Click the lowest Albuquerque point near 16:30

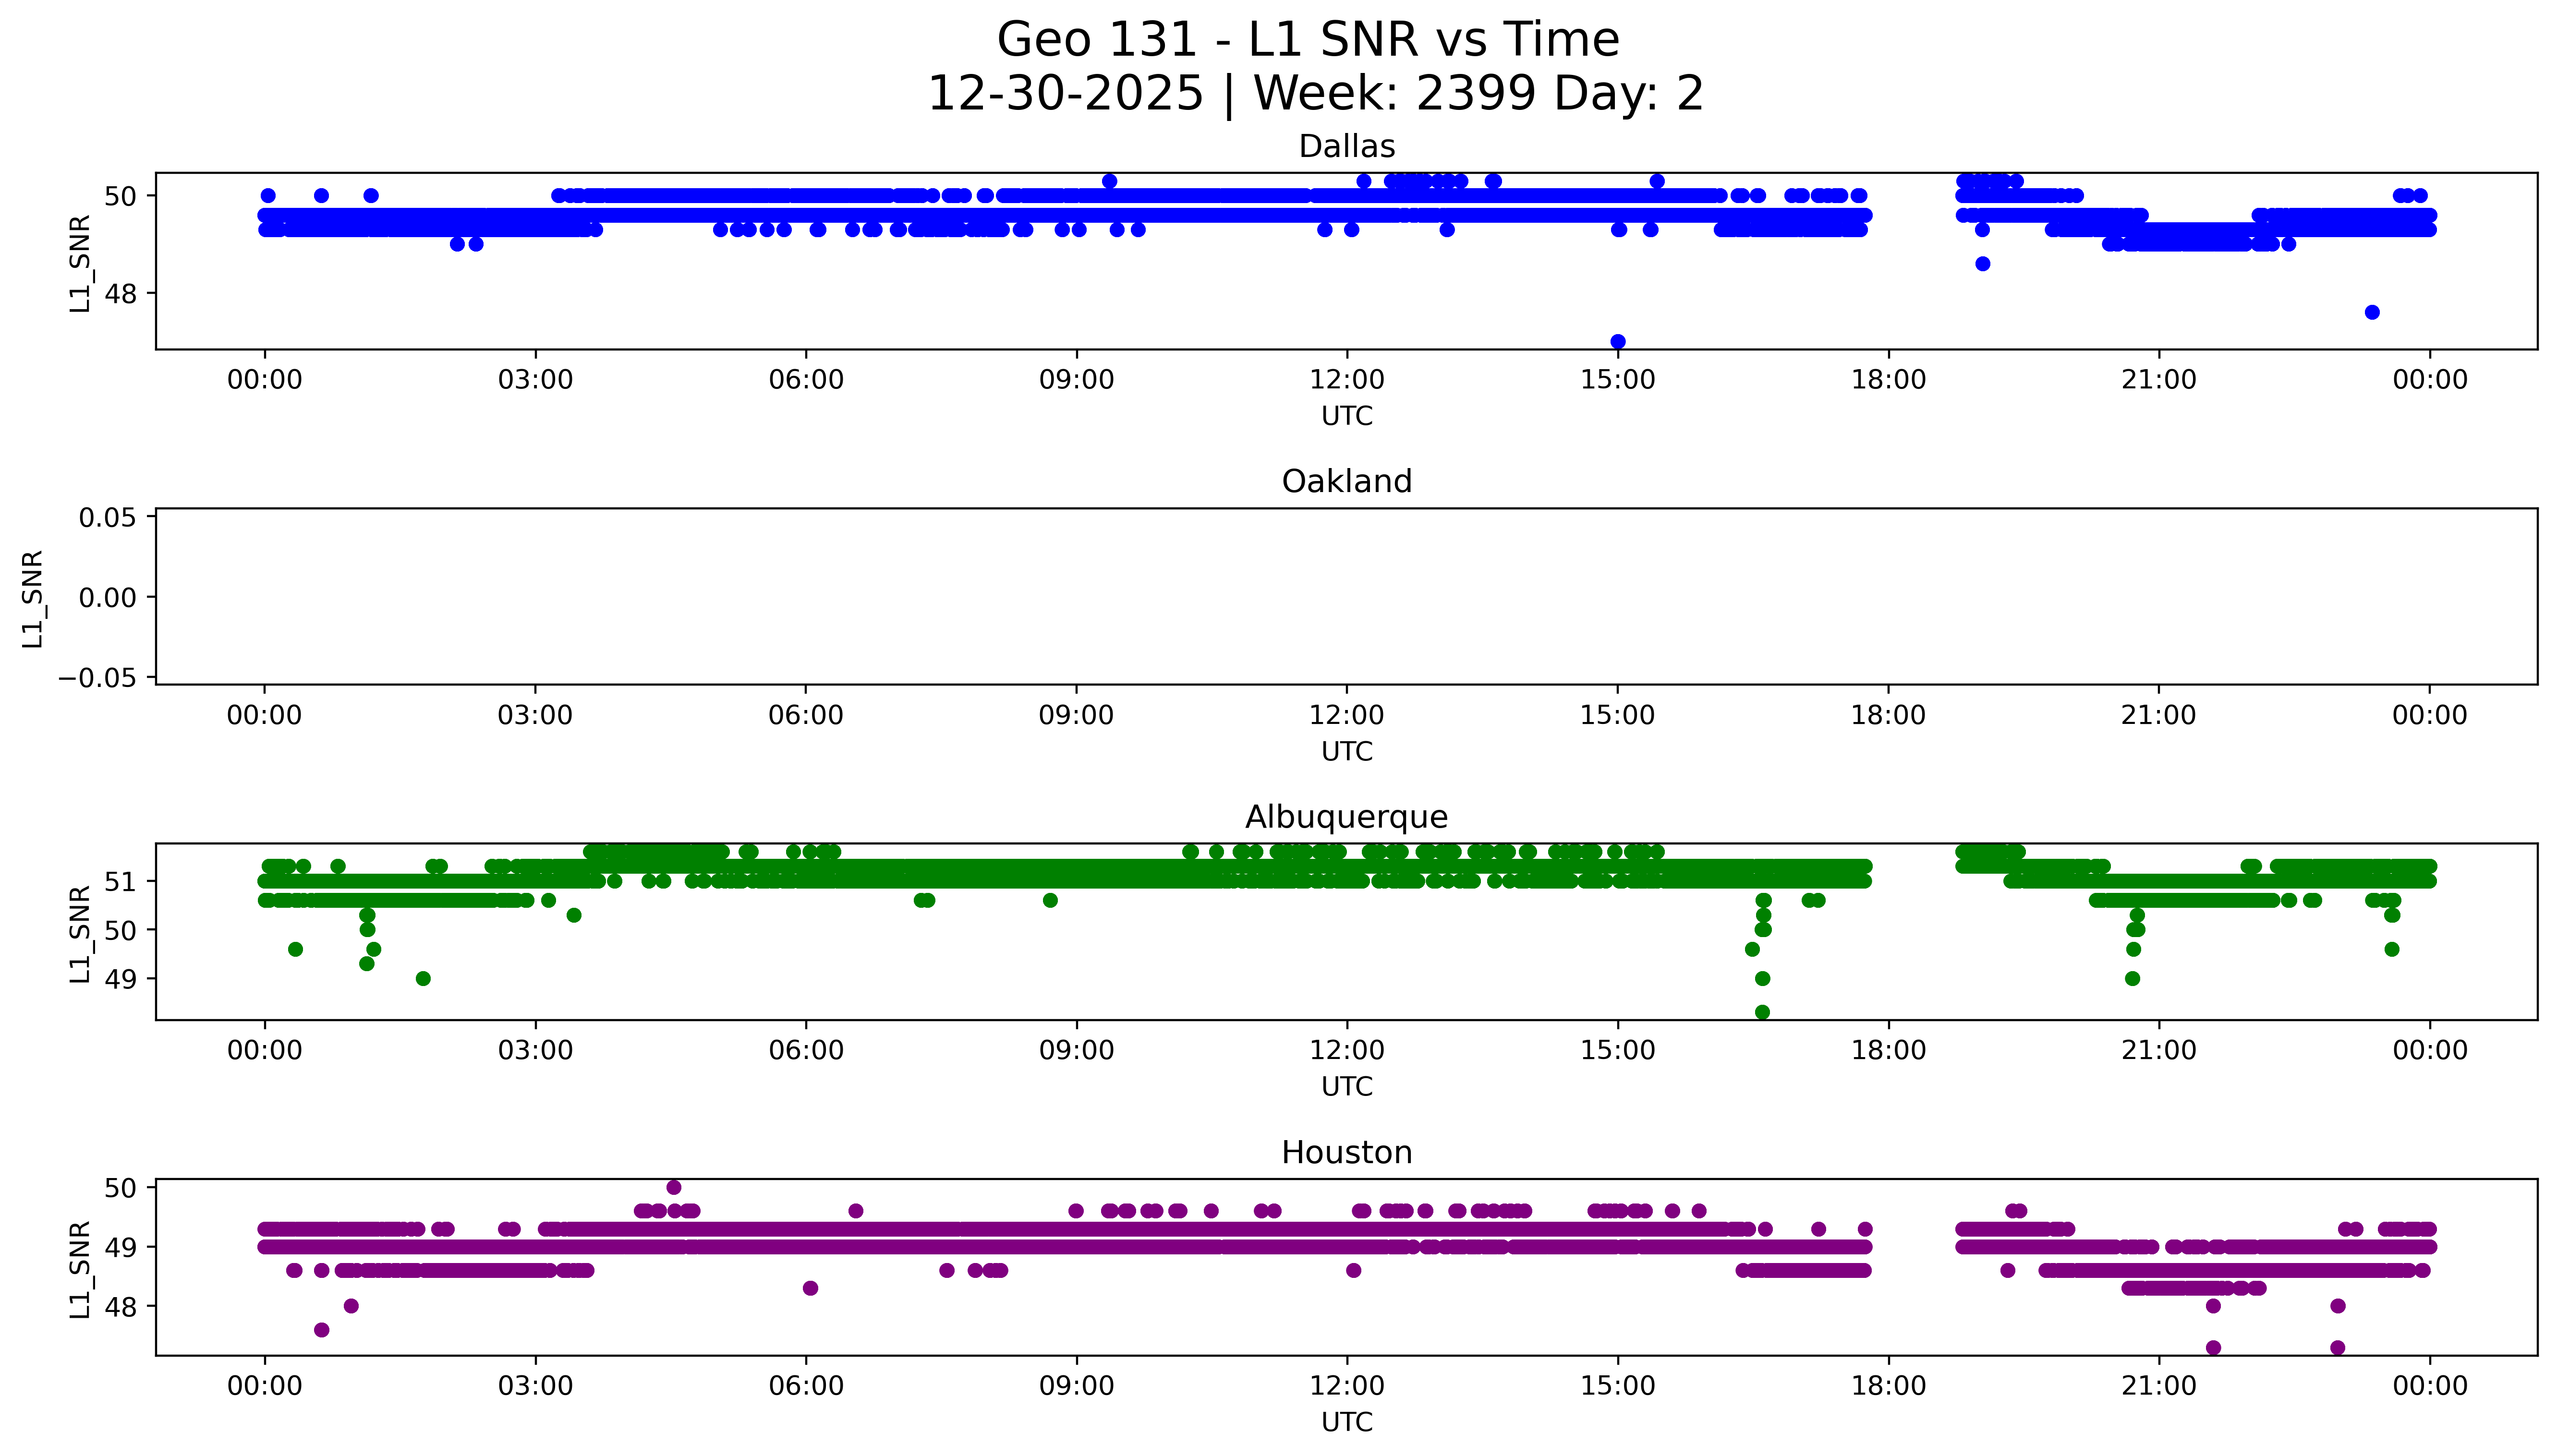(1762, 1012)
